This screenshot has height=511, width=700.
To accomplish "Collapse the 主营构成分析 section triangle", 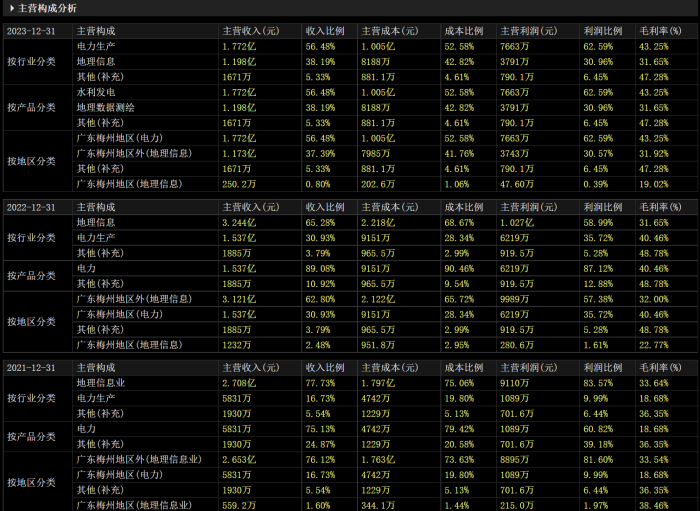I will [11, 8].
